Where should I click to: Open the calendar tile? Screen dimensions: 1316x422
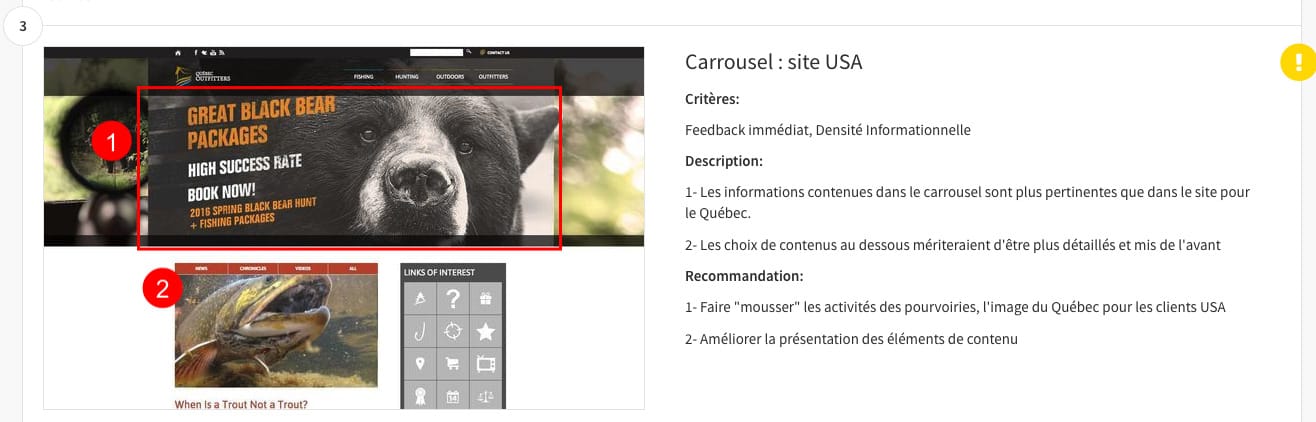point(453,396)
